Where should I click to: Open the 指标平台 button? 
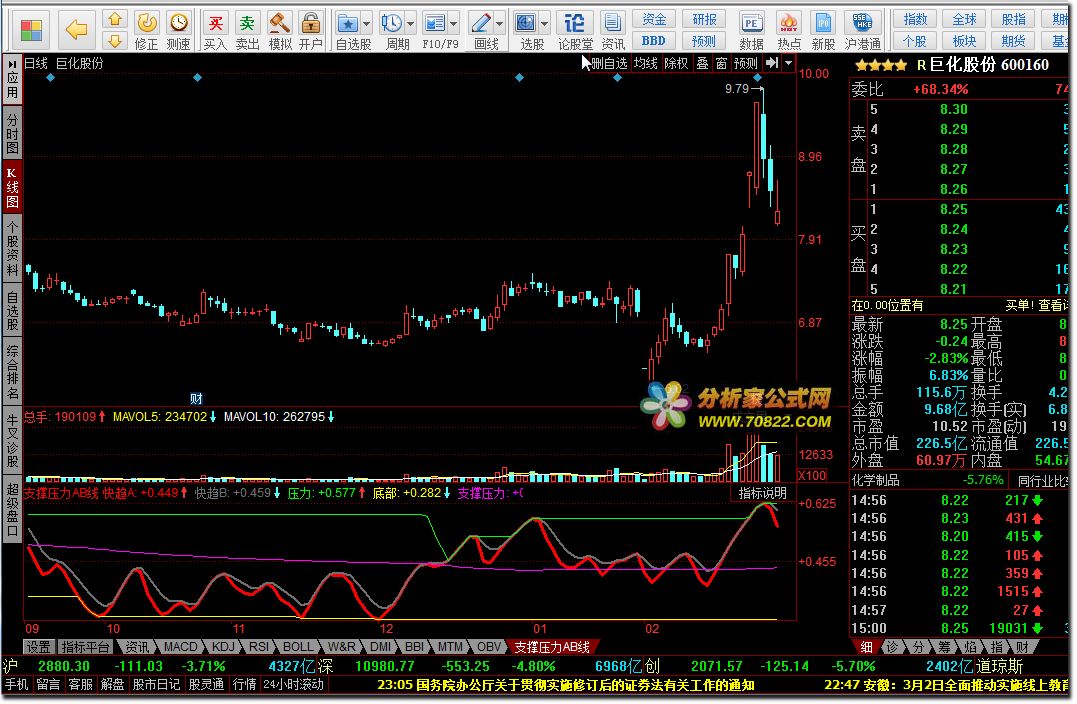coord(85,647)
